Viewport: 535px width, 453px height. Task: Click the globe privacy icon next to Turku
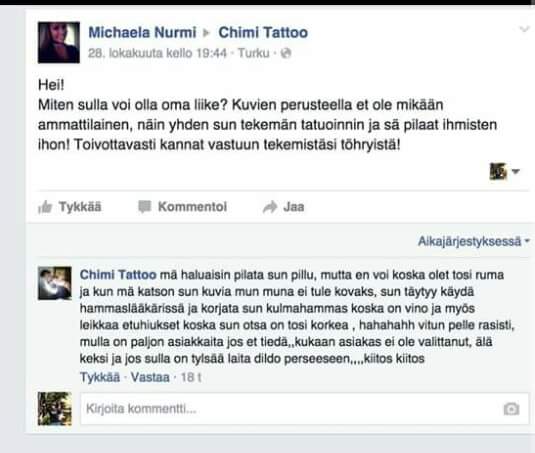point(286,53)
